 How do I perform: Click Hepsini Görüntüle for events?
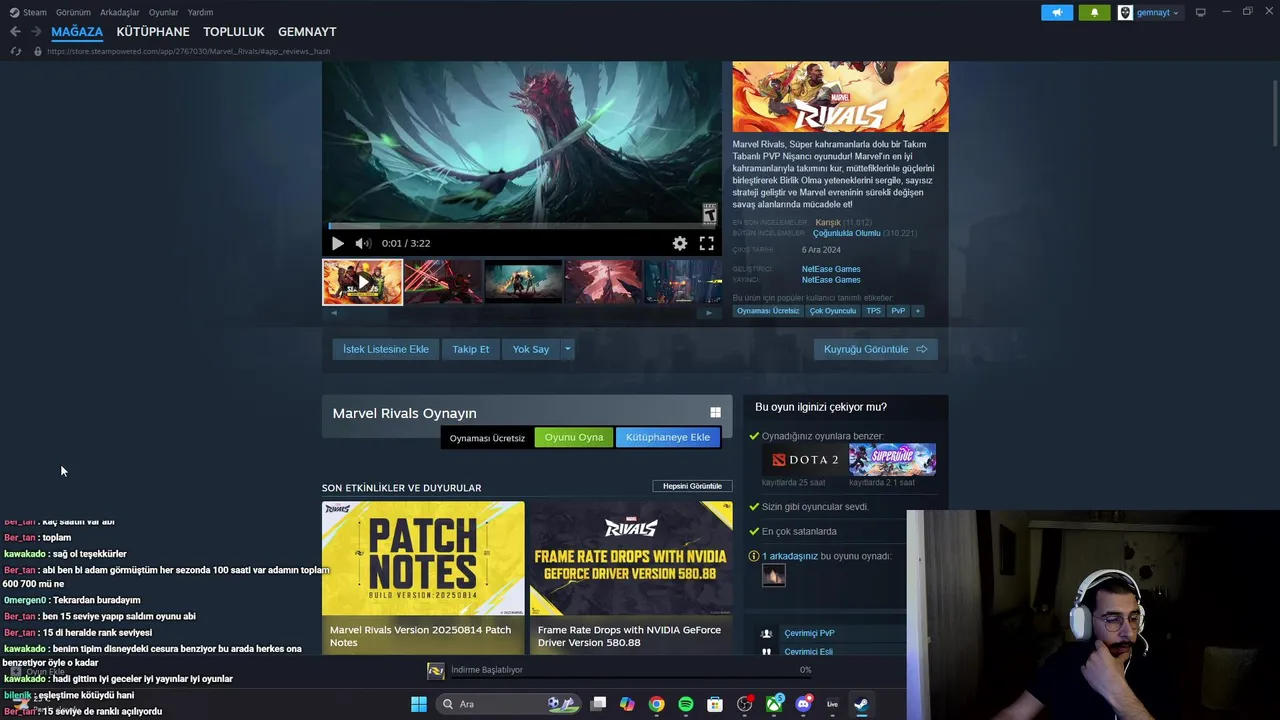tap(692, 486)
